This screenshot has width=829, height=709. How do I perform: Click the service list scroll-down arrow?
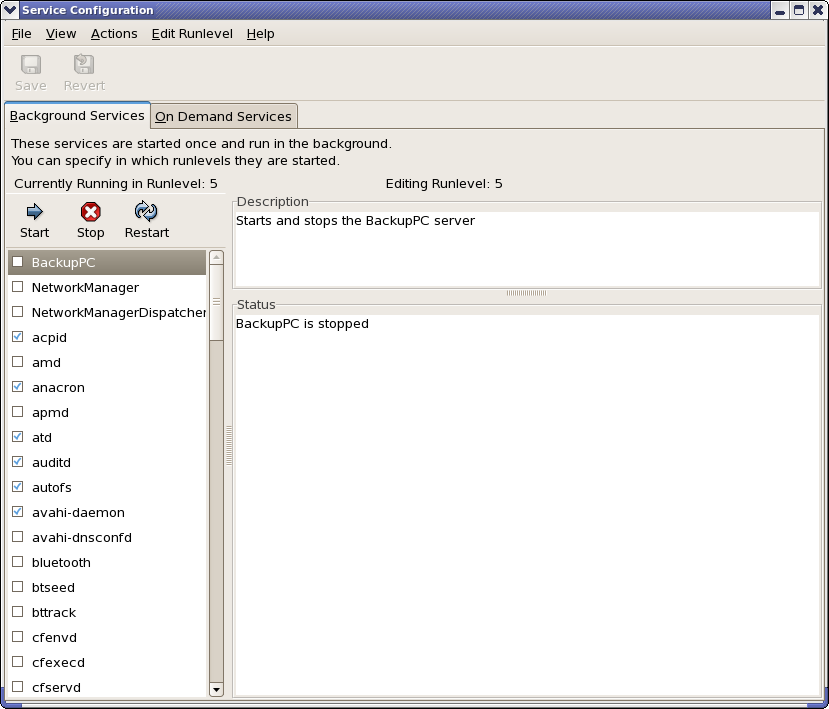[216, 689]
